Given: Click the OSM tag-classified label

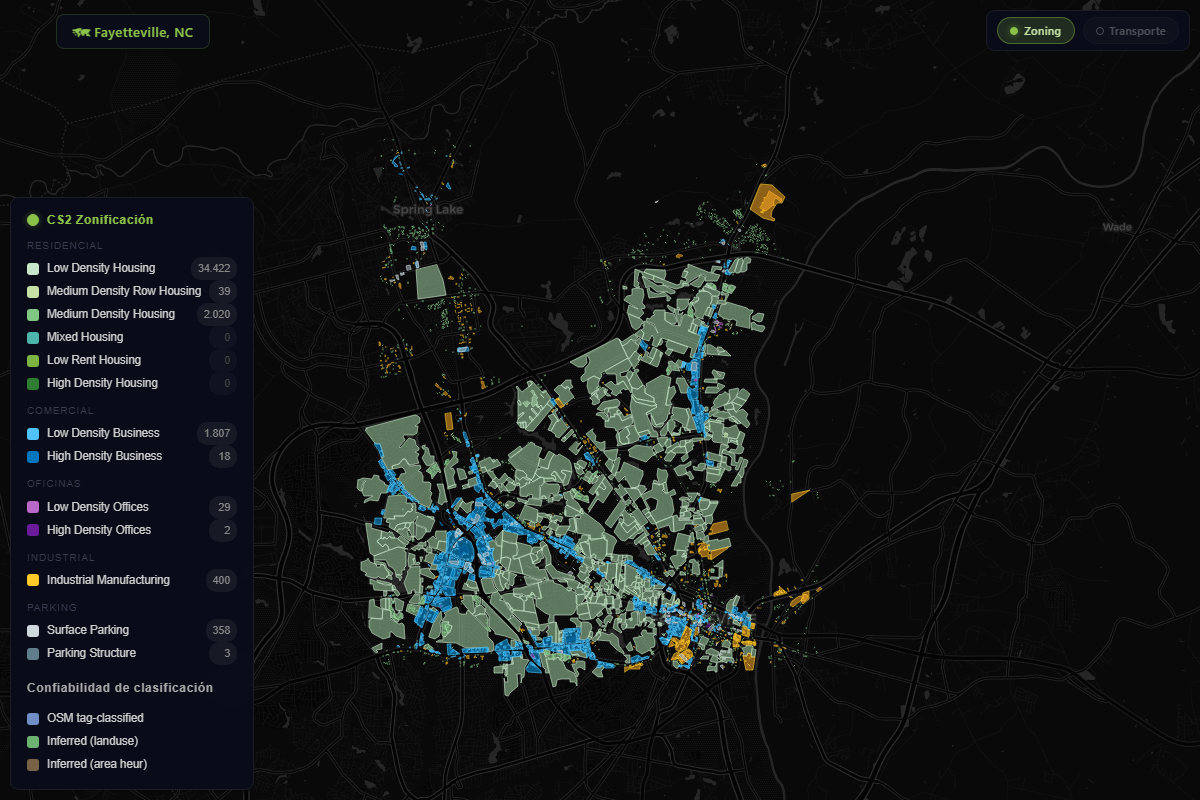Looking at the screenshot, I should coord(95,718).
